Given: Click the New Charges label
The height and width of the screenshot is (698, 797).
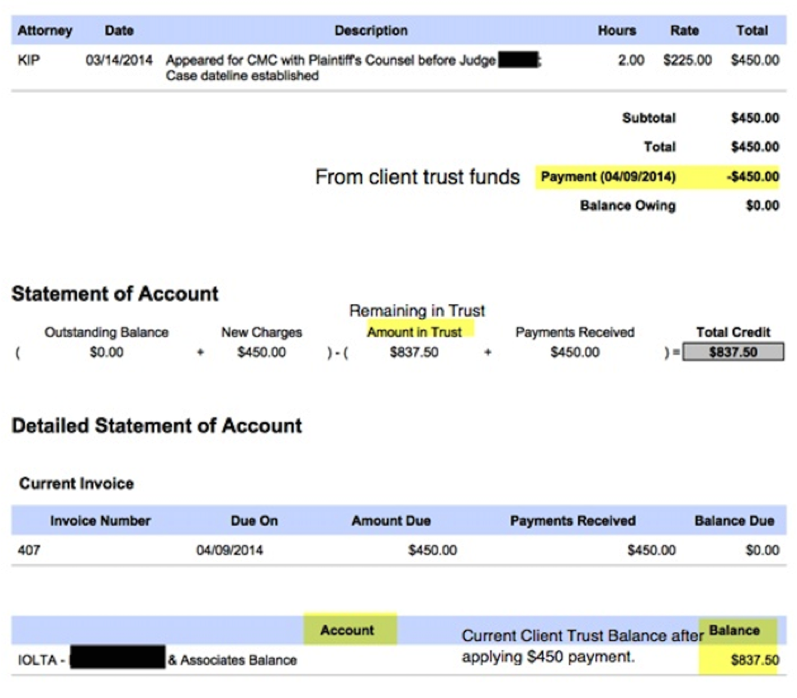Looking at the screenshot, I should pos(261,332).
